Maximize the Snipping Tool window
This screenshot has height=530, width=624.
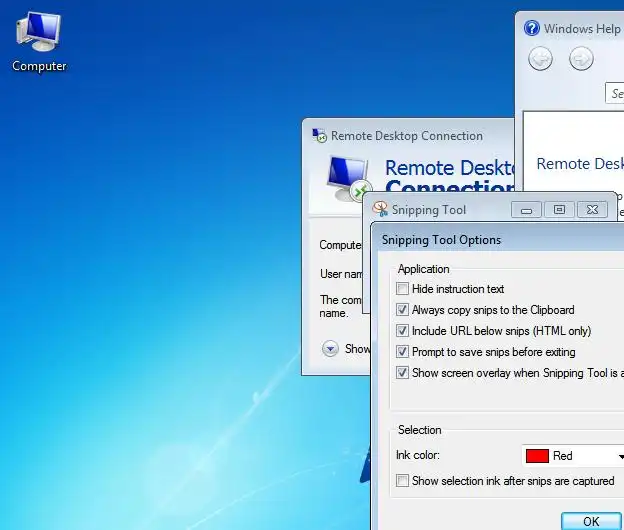(559, 210)
